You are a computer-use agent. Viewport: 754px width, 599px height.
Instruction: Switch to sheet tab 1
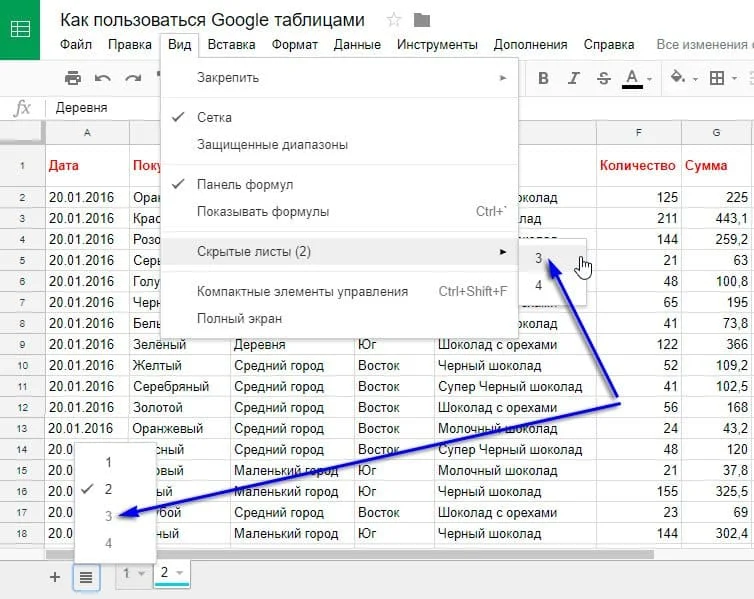(x=126, y=573)
